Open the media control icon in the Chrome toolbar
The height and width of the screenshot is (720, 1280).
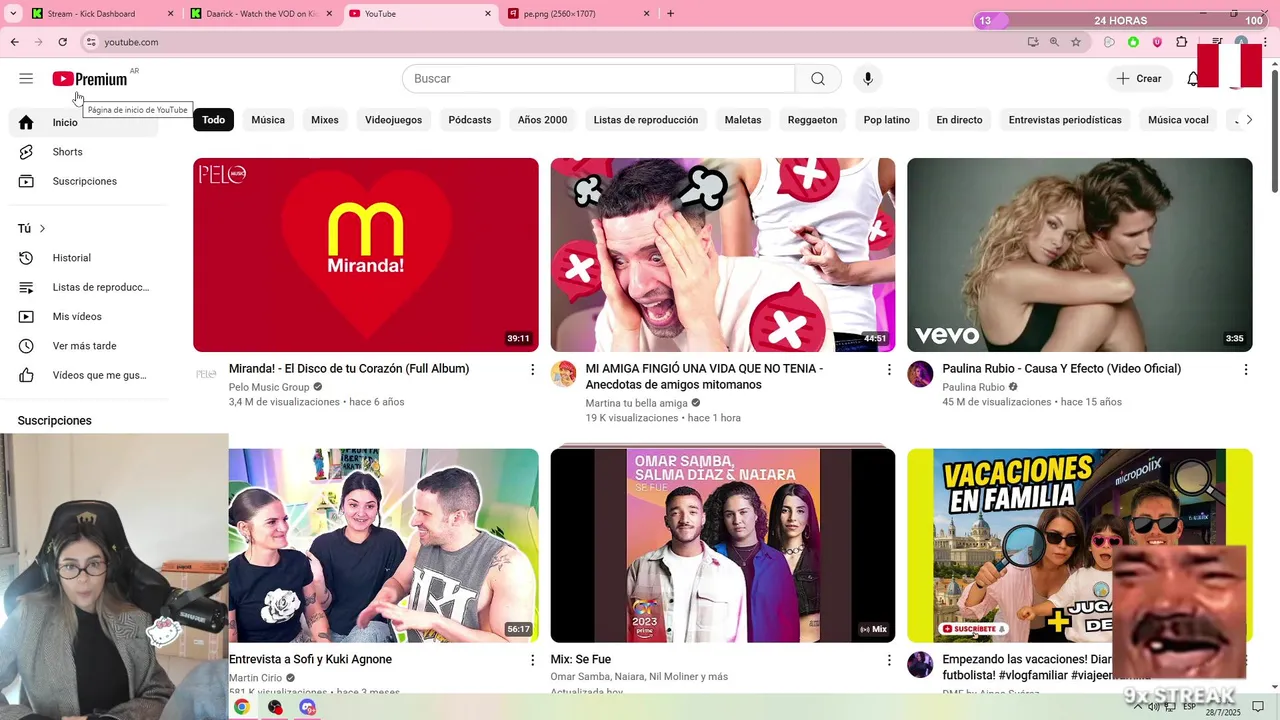coord(1216,42)
